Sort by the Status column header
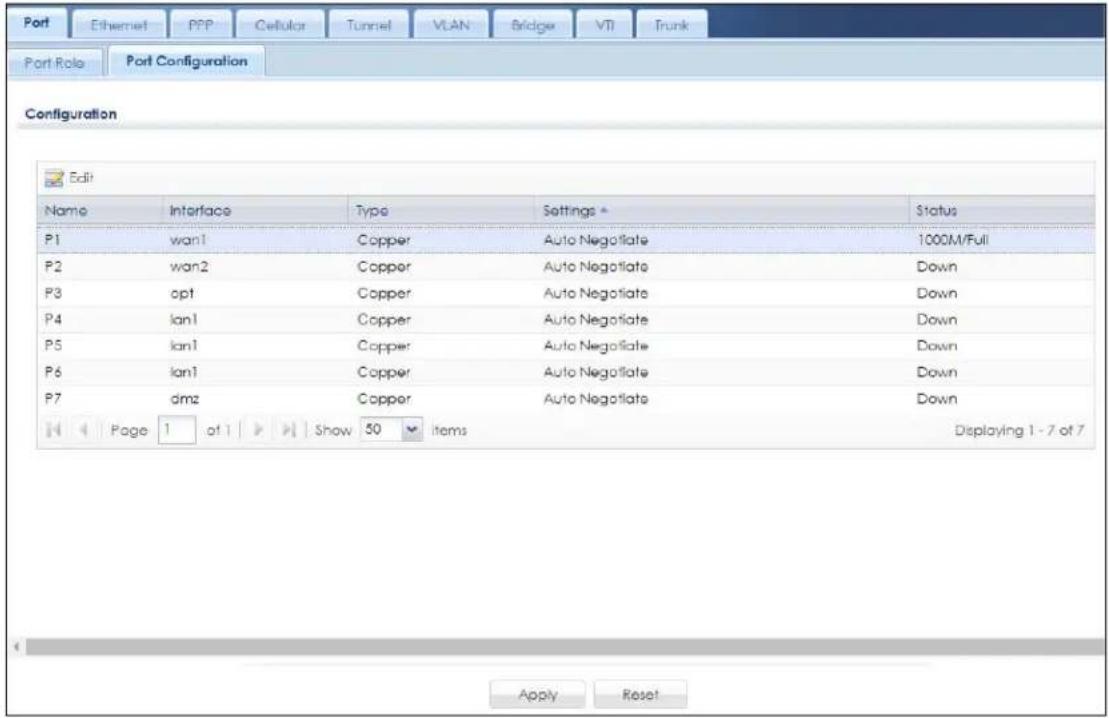The image size is (1109, 718). click(936, 211)
